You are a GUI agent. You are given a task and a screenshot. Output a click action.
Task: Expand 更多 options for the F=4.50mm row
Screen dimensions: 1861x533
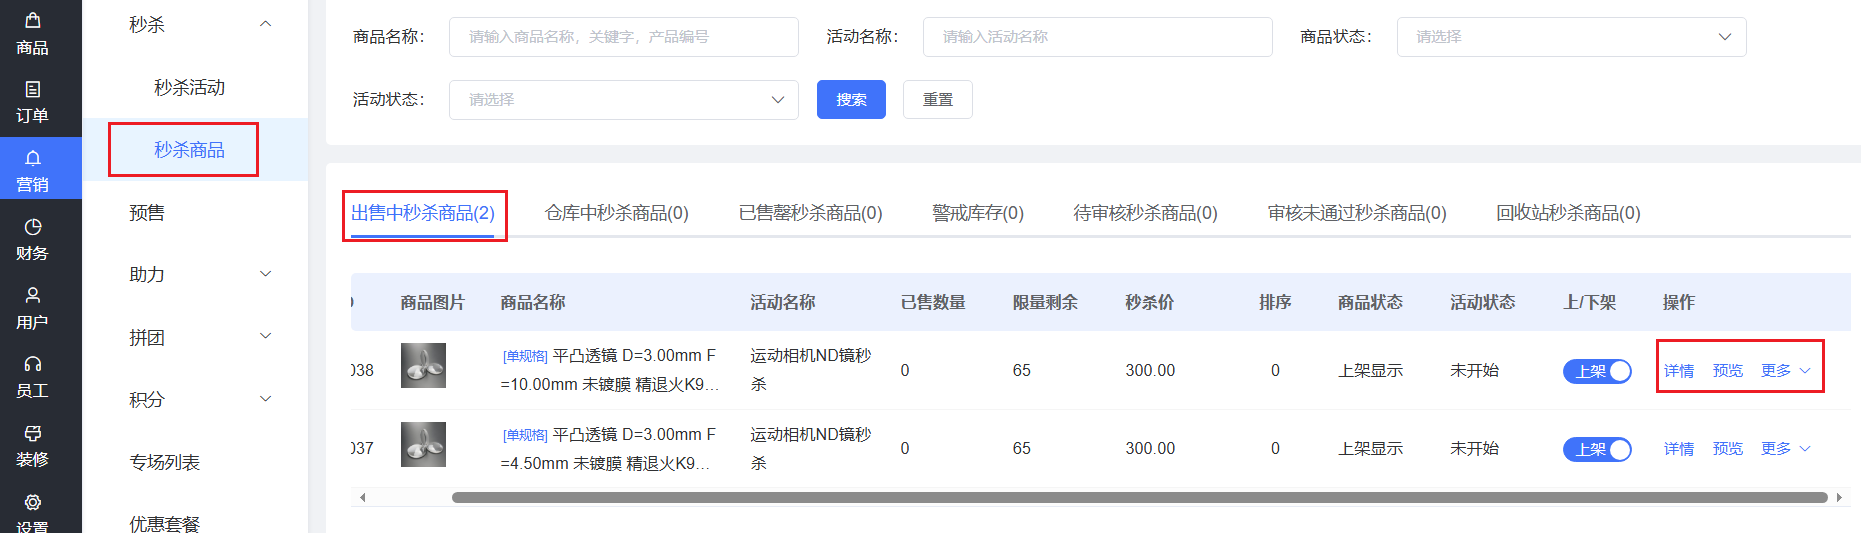[x=1786, y=449]
